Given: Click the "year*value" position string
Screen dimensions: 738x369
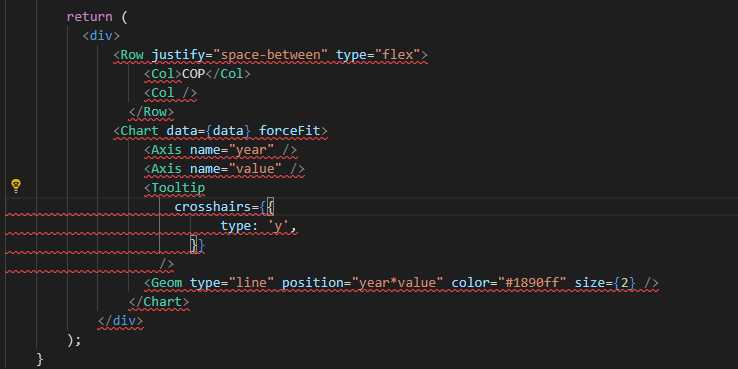Looking at the screenshot, I should tap(397, 283).
